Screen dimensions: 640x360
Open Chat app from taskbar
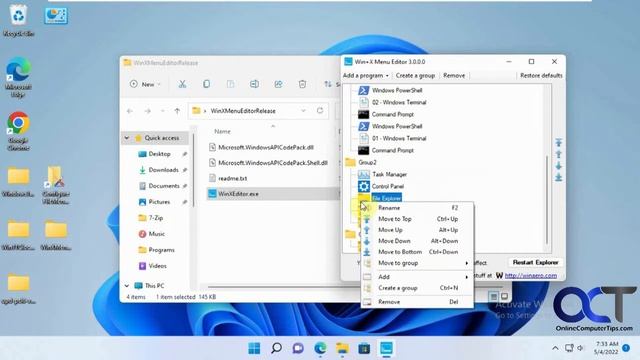[298, 348]
